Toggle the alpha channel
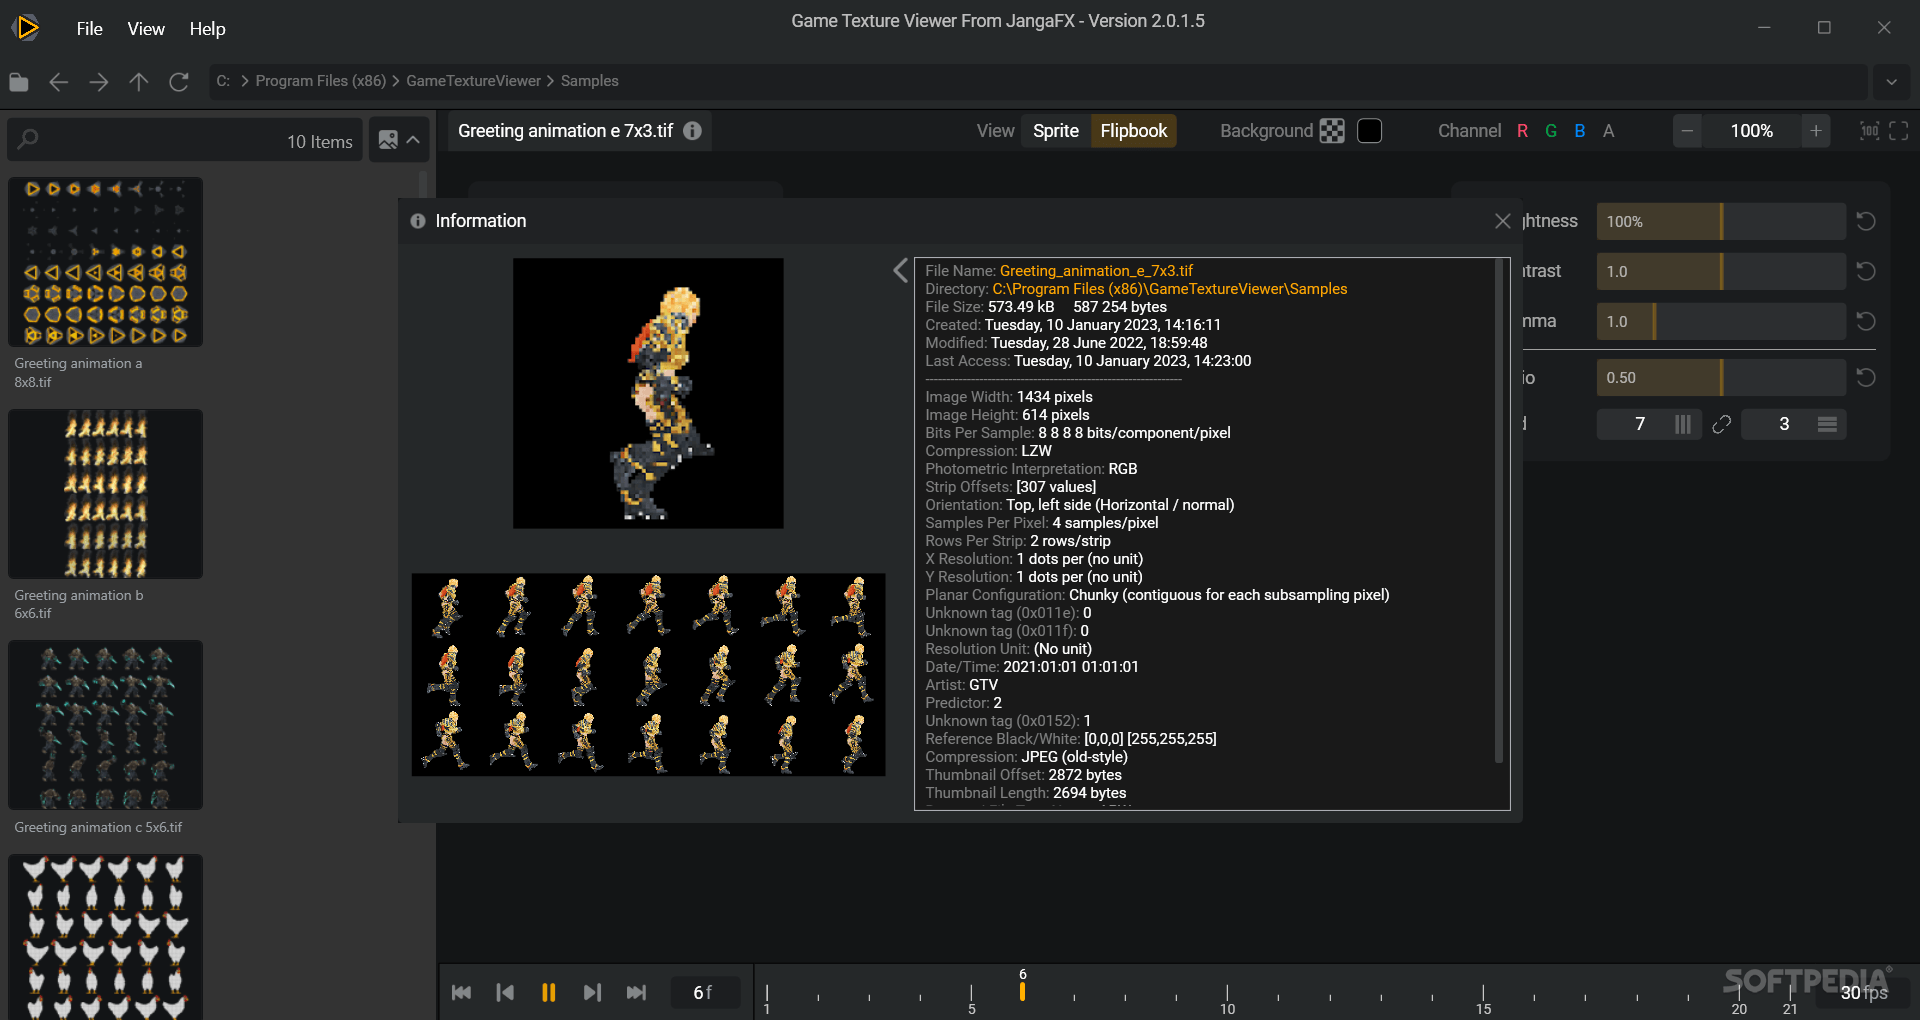This screenshot has width=1920, height=1020. (1609, 131)
